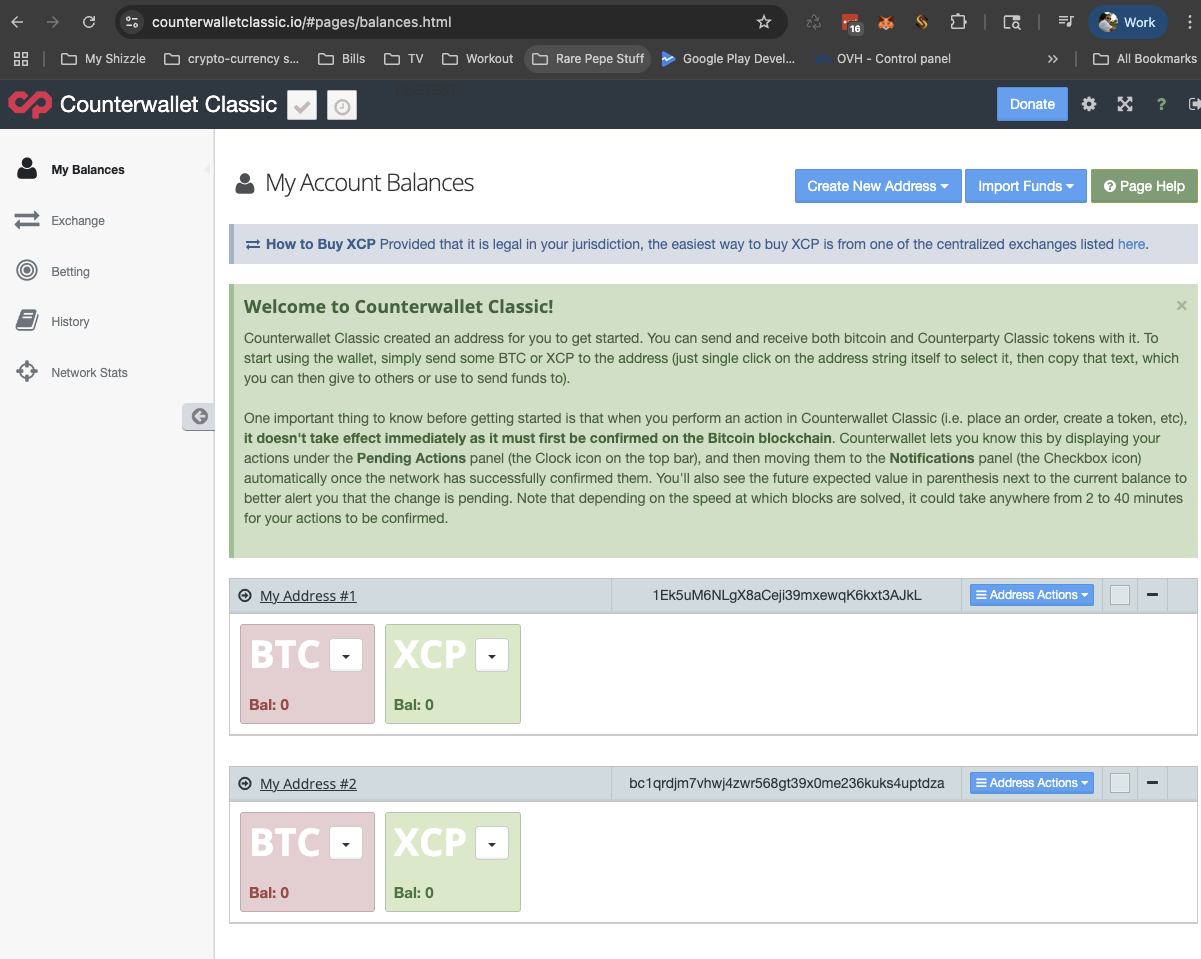Viewport: 1201px width, 959px height.
Task: Open Import Funds dropdown
Action: (1025, 186)
